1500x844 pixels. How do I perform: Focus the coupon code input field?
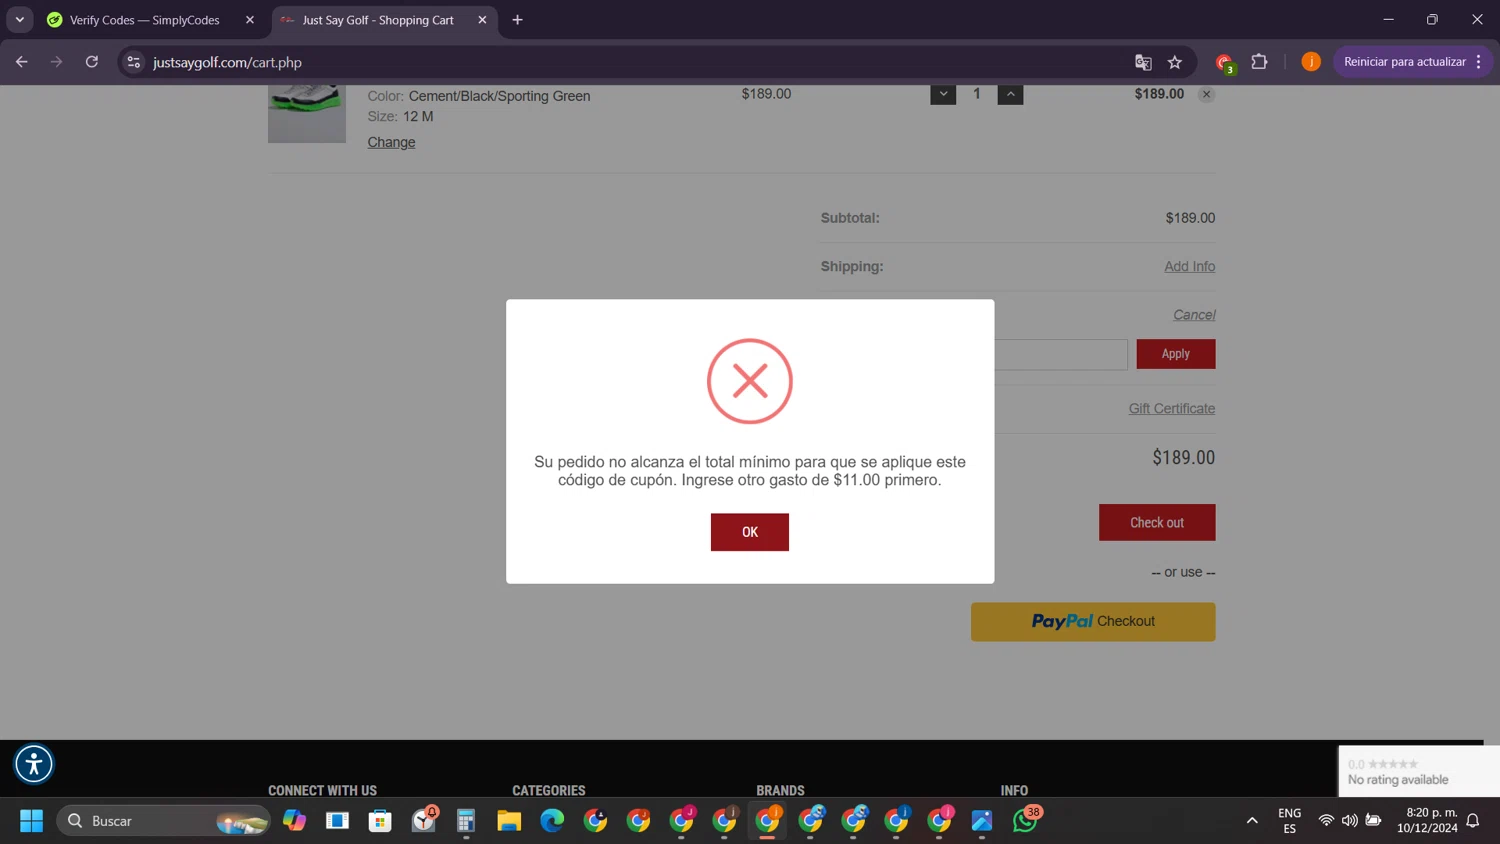[x=1060, y=354]
